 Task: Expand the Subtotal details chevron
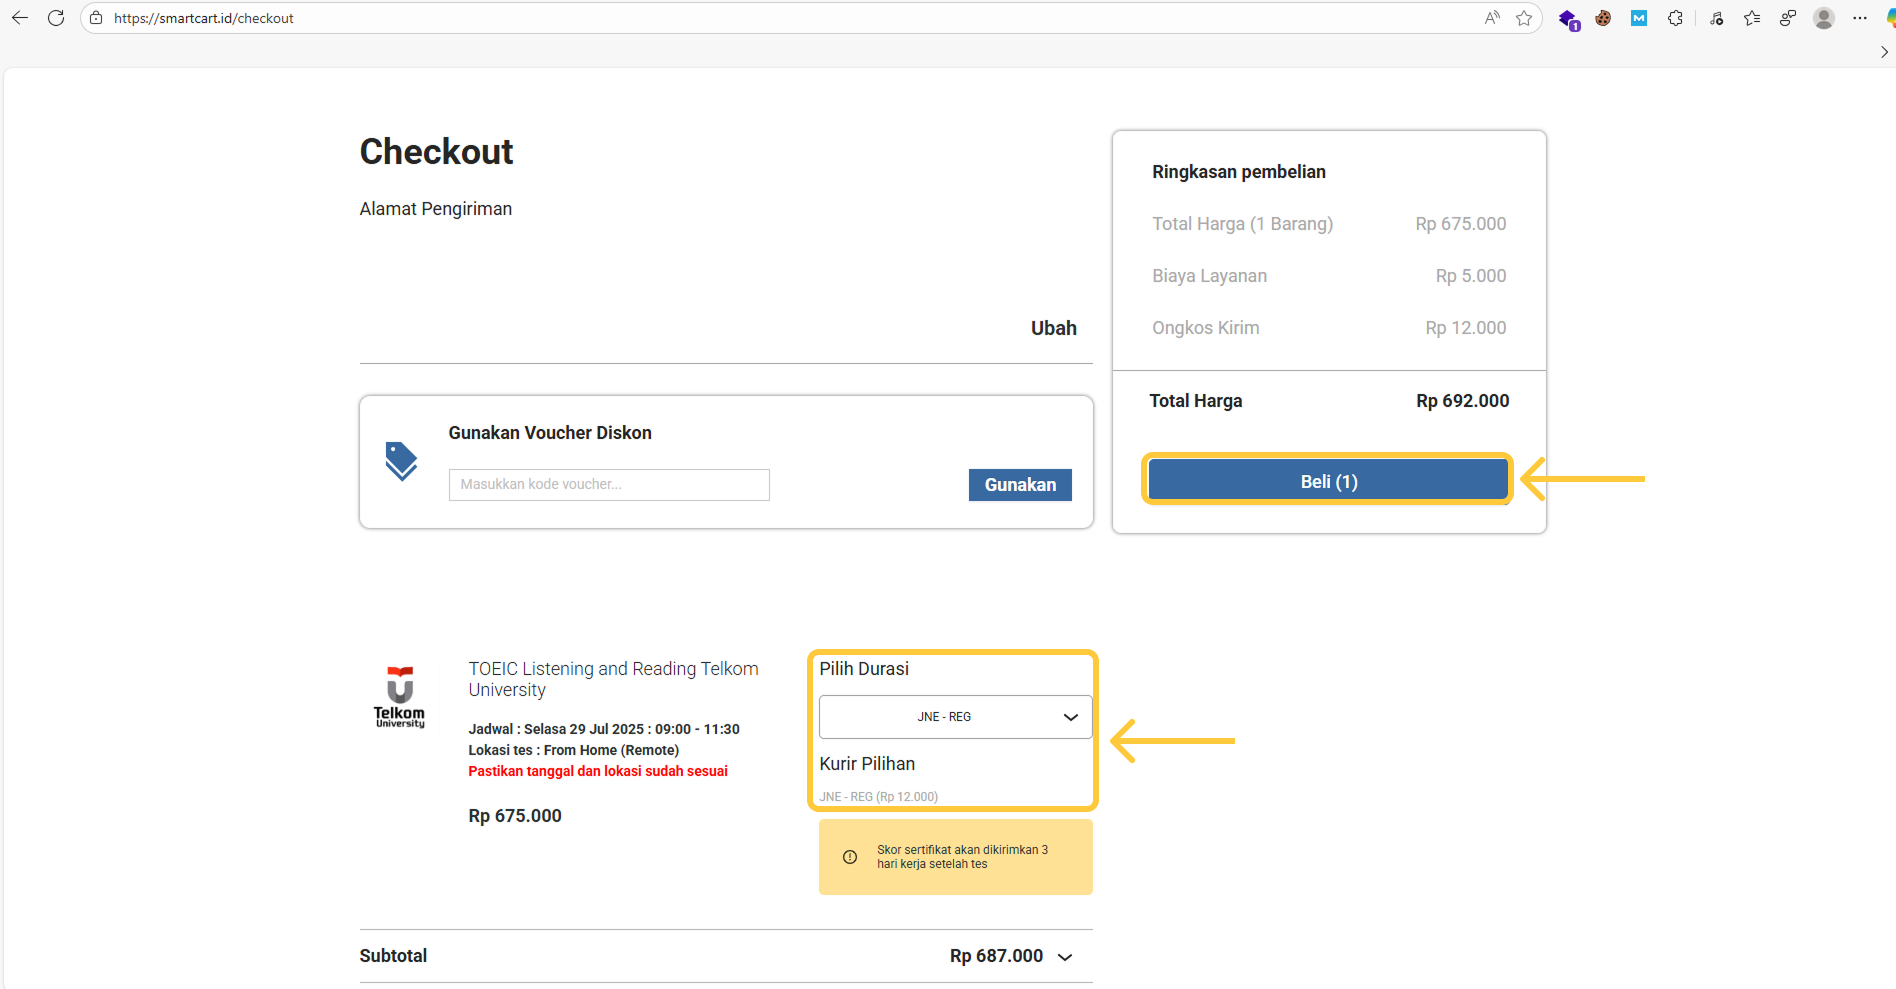coord(1065,957)
